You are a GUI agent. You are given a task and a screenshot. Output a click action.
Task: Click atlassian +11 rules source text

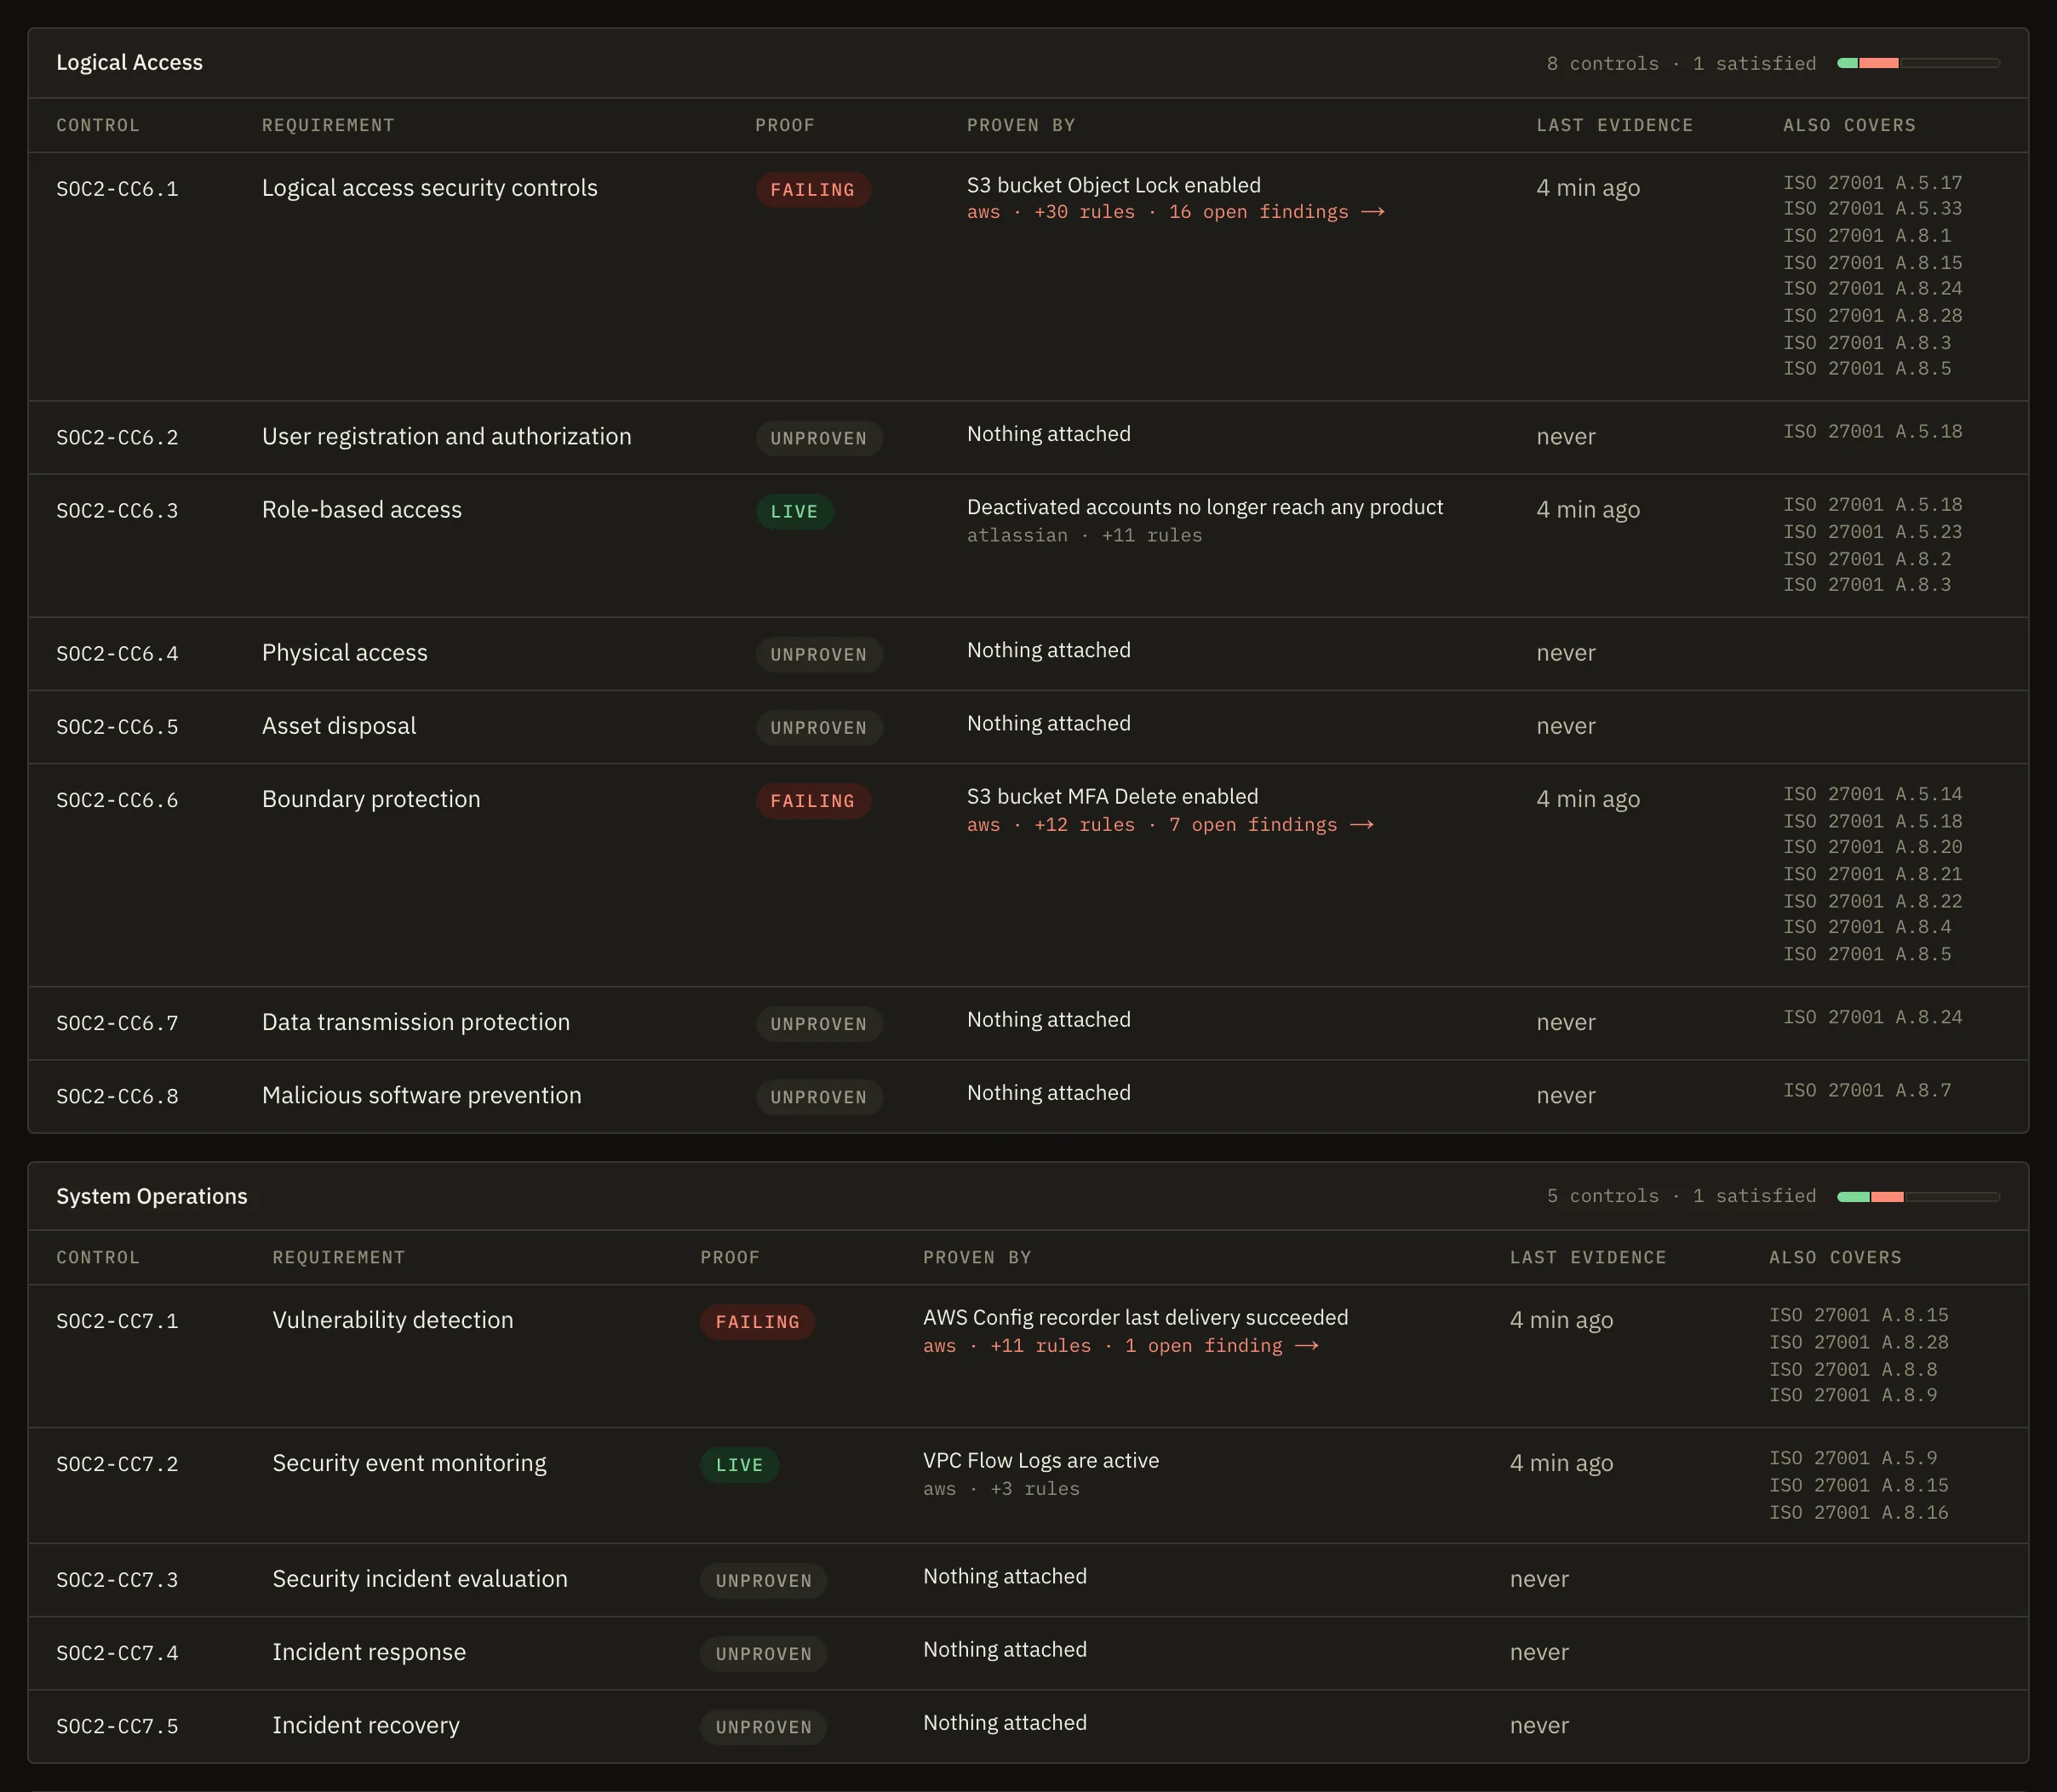pyautogui.click(x=1085, y=536)
